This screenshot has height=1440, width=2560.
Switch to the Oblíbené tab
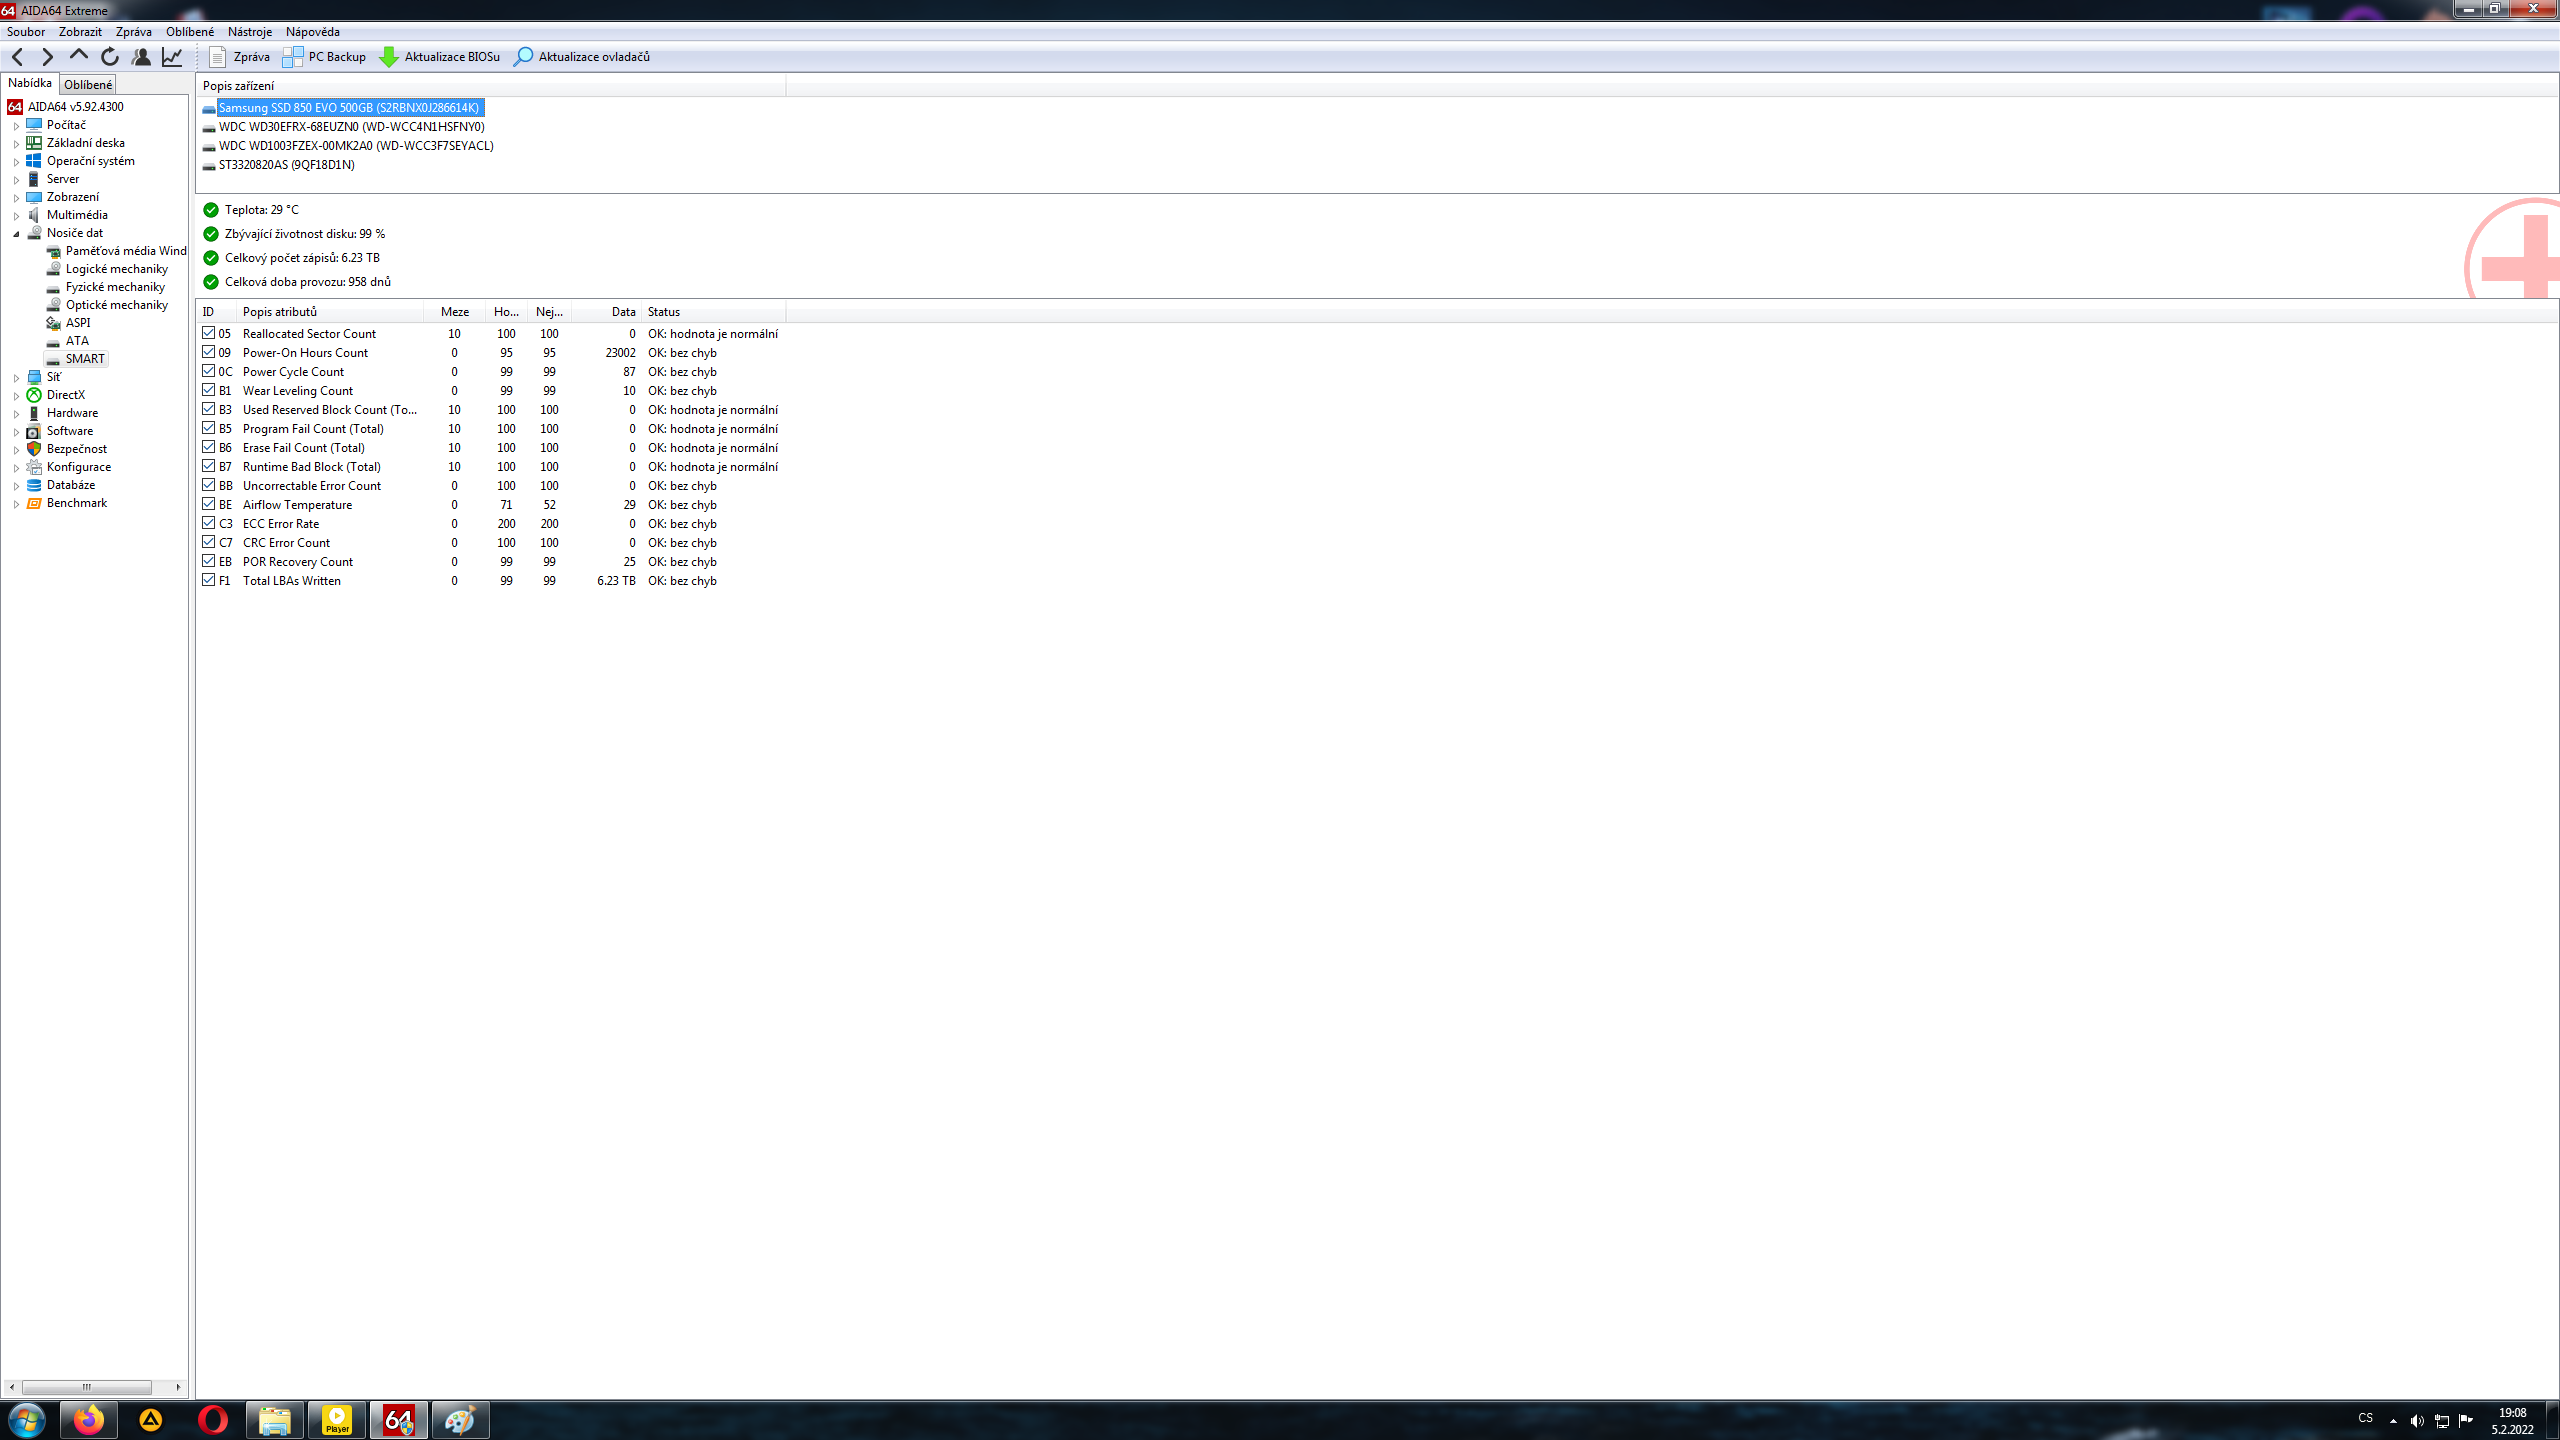(x=88, y=85)
